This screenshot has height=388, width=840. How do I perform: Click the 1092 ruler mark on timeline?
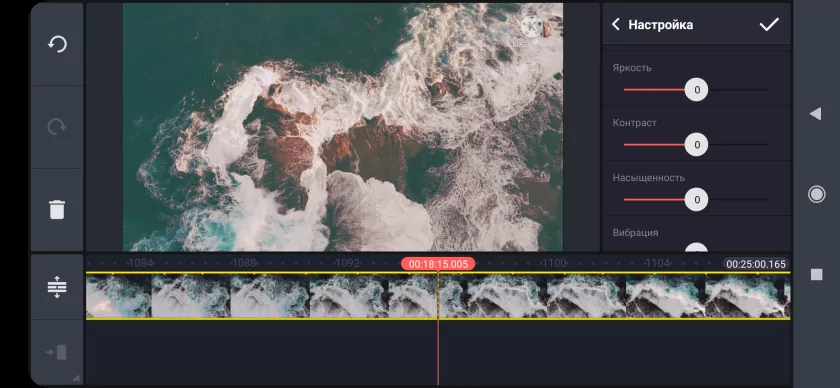347,263
